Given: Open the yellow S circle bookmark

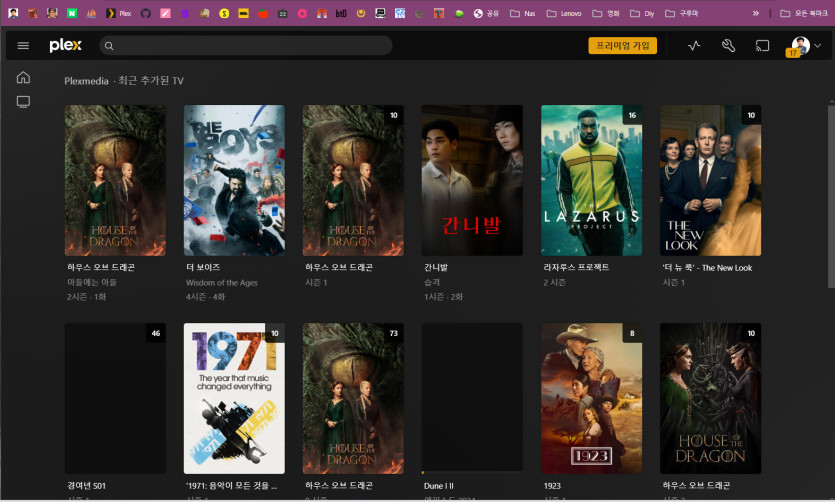Looking at the screenshot, I should pos(224,13).
